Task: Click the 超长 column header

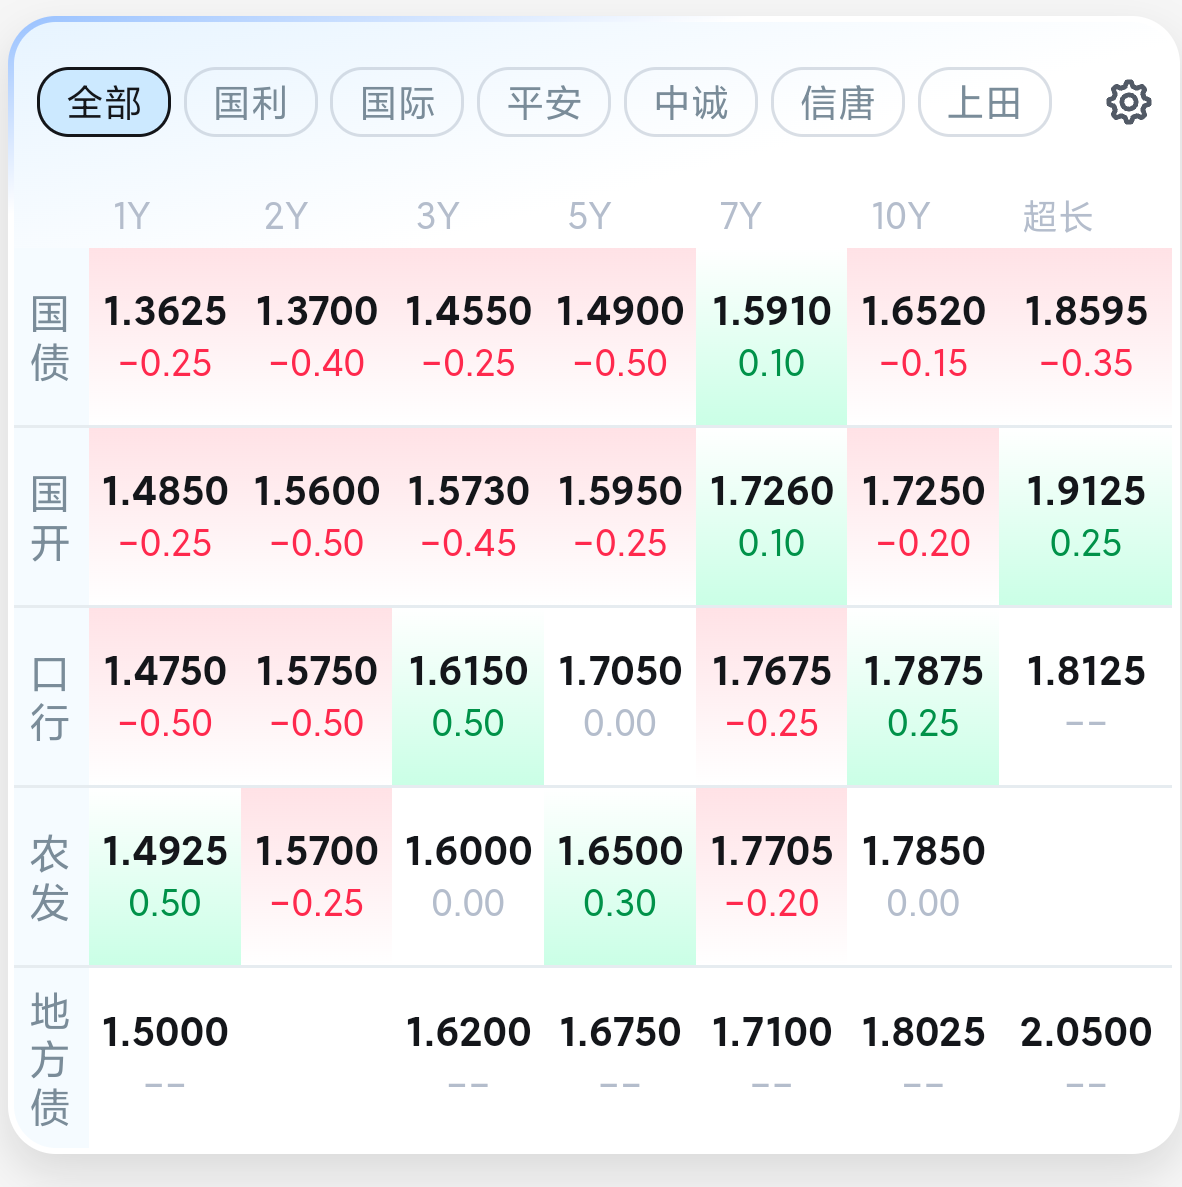Action: pyautogui.click(x=1057, y=216)
